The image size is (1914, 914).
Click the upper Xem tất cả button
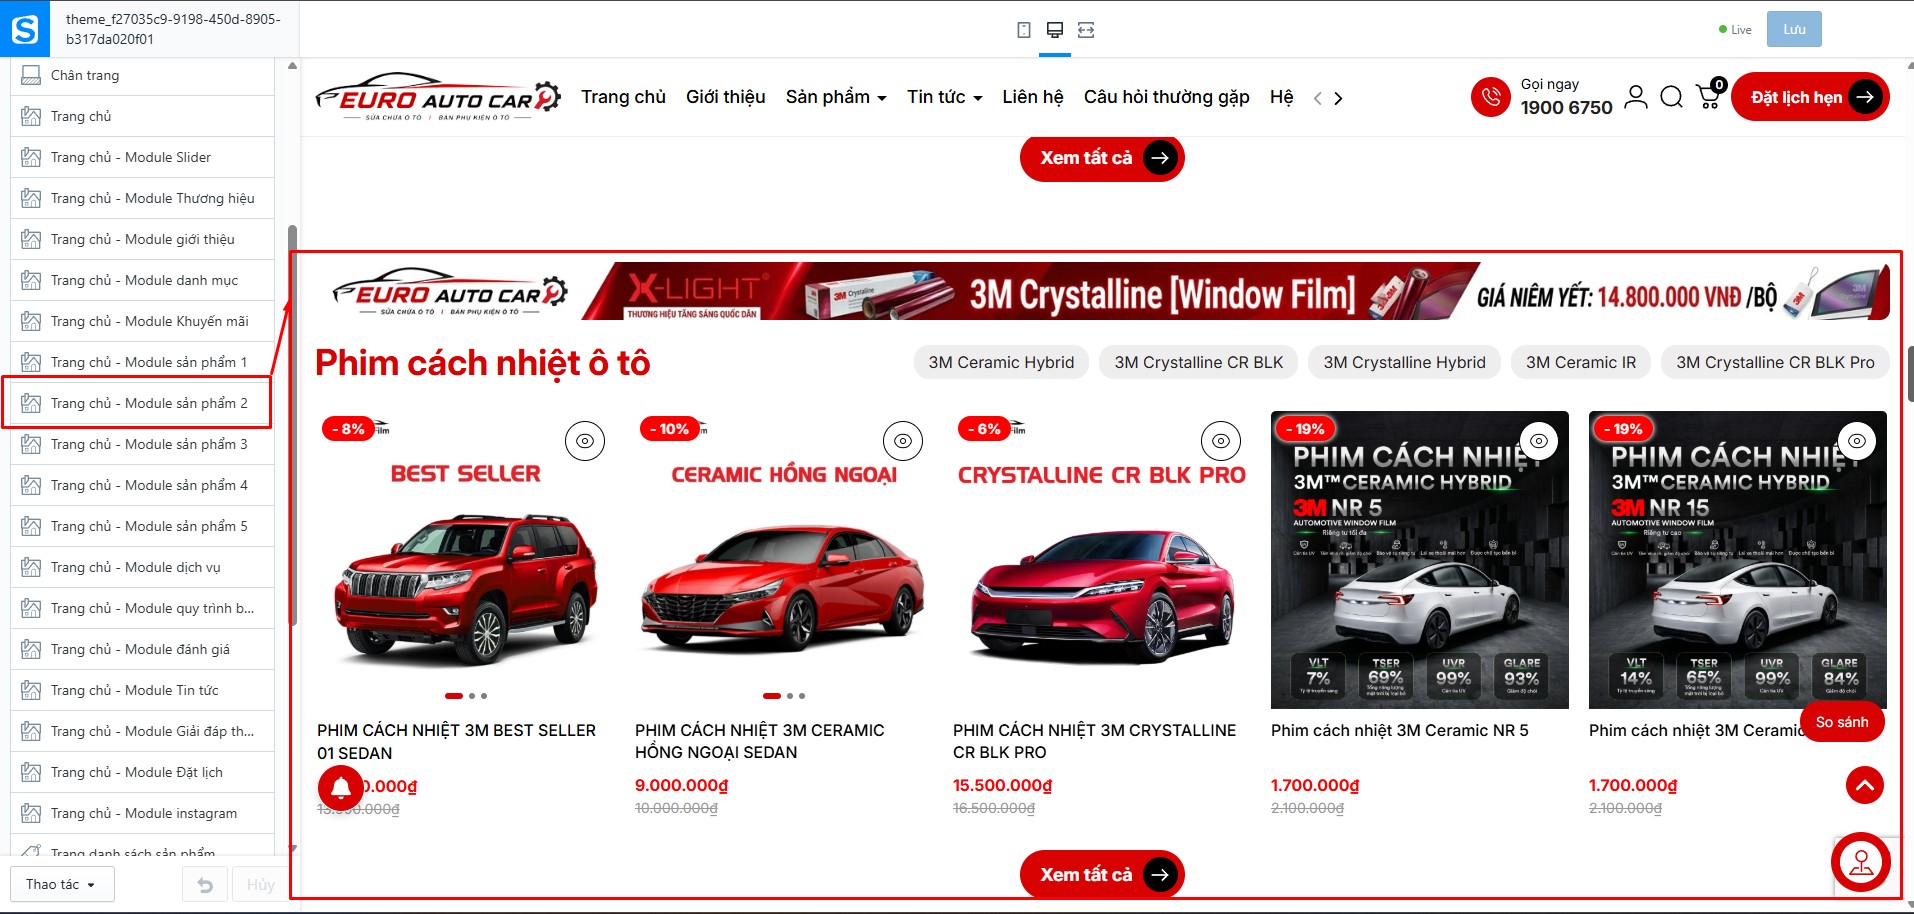[x=1102, y=158]
